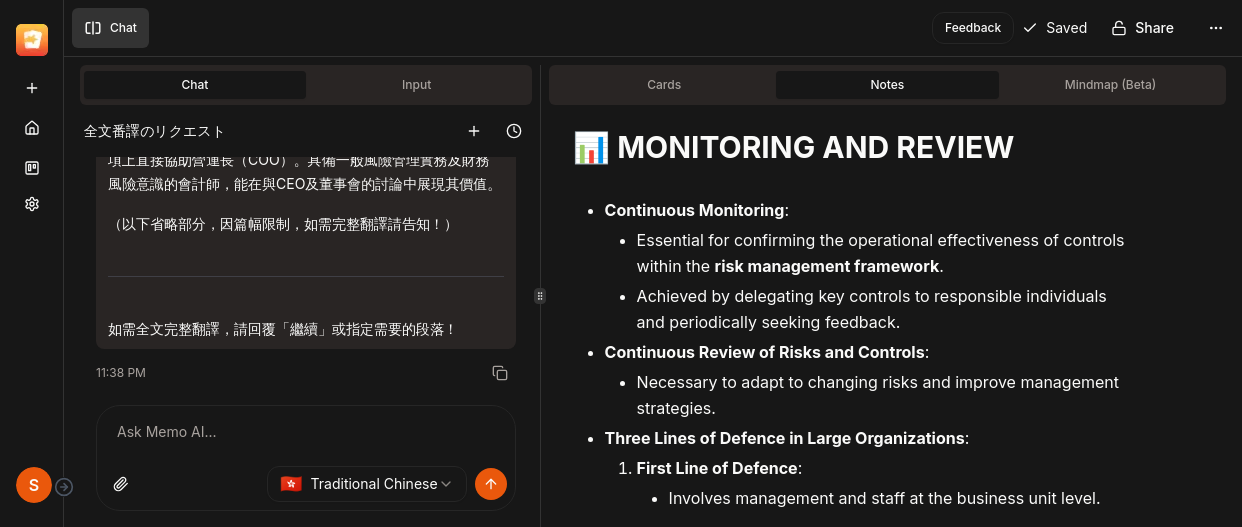Click the Feedback button

(x=972, y=28)
